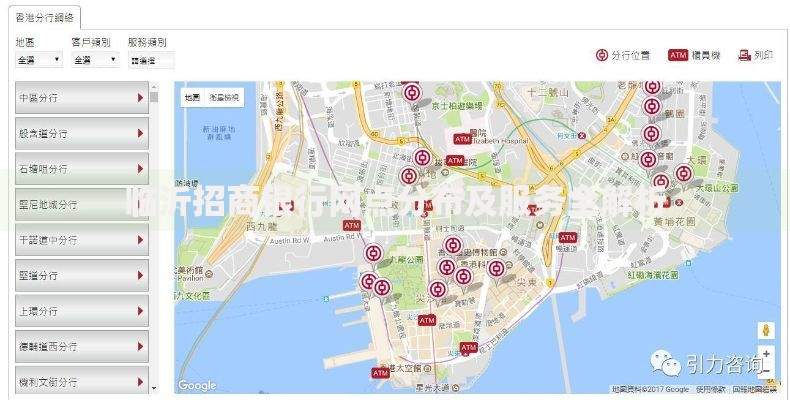Viewport: 790px width, 400px height.
Task: Click the 服務類別 service type field
Action: tap(151, 60)
